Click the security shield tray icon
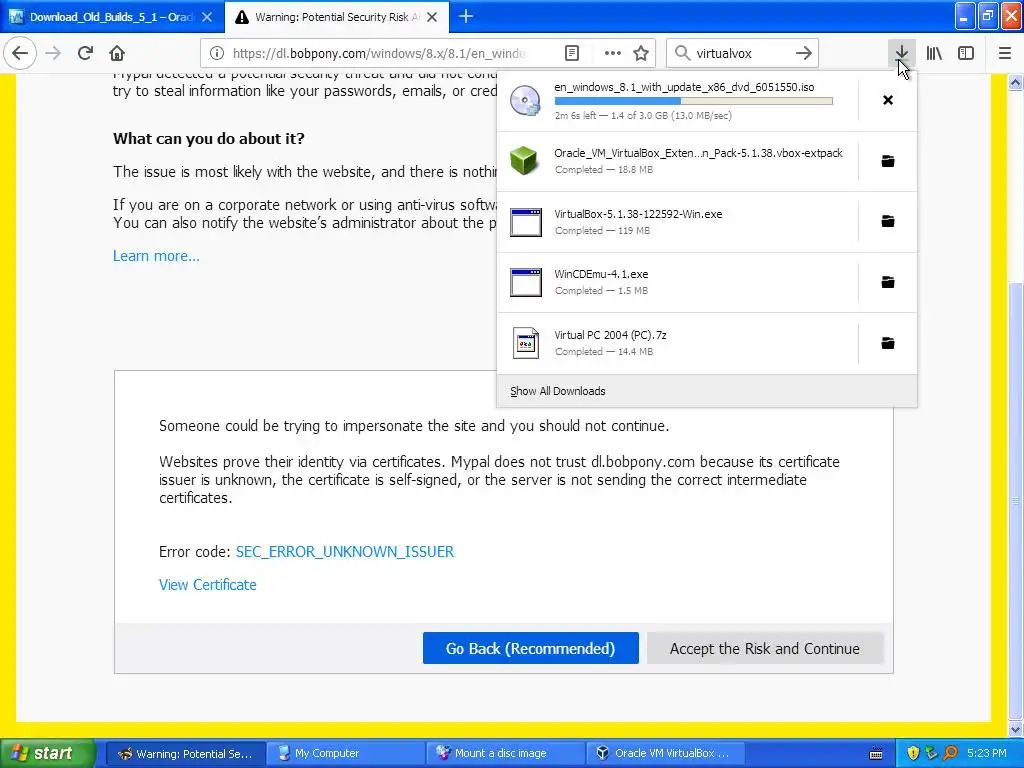 (x=913, y=754)
